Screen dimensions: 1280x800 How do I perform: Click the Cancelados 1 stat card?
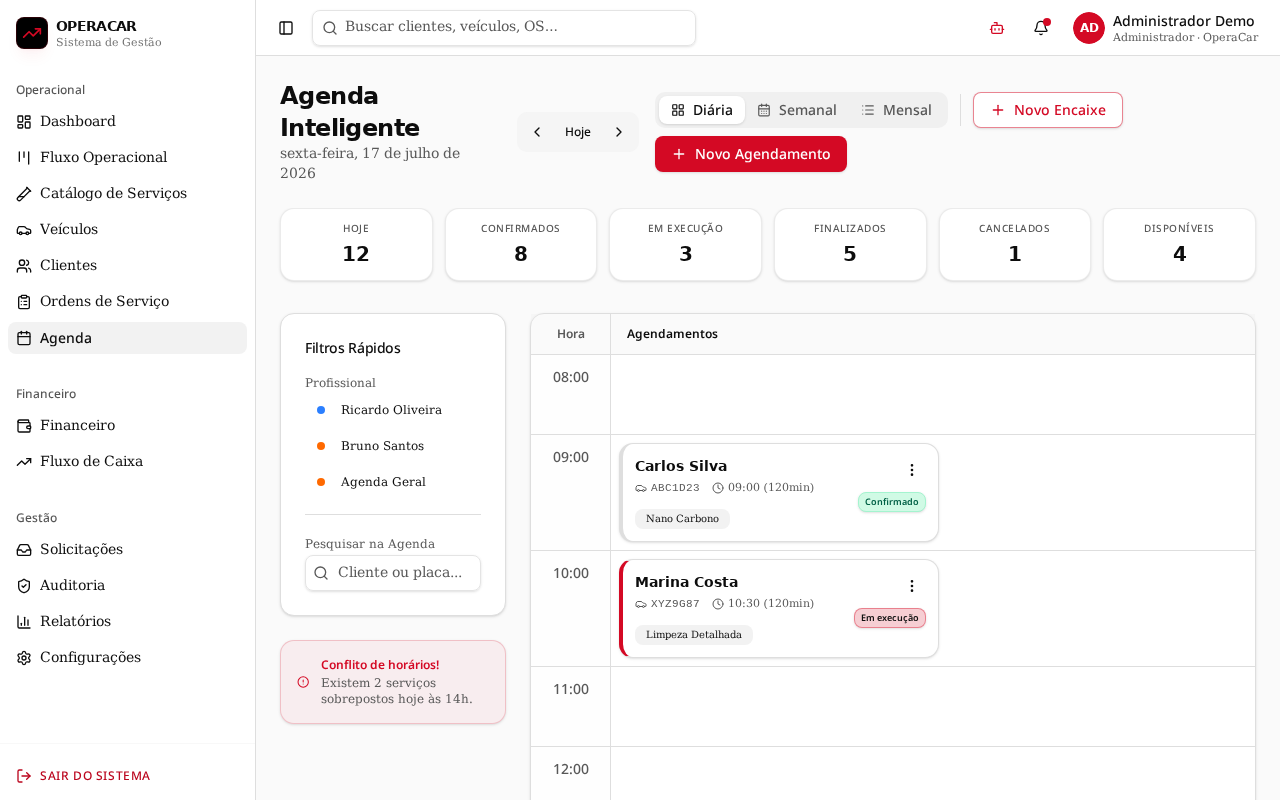pos(1015,245)
